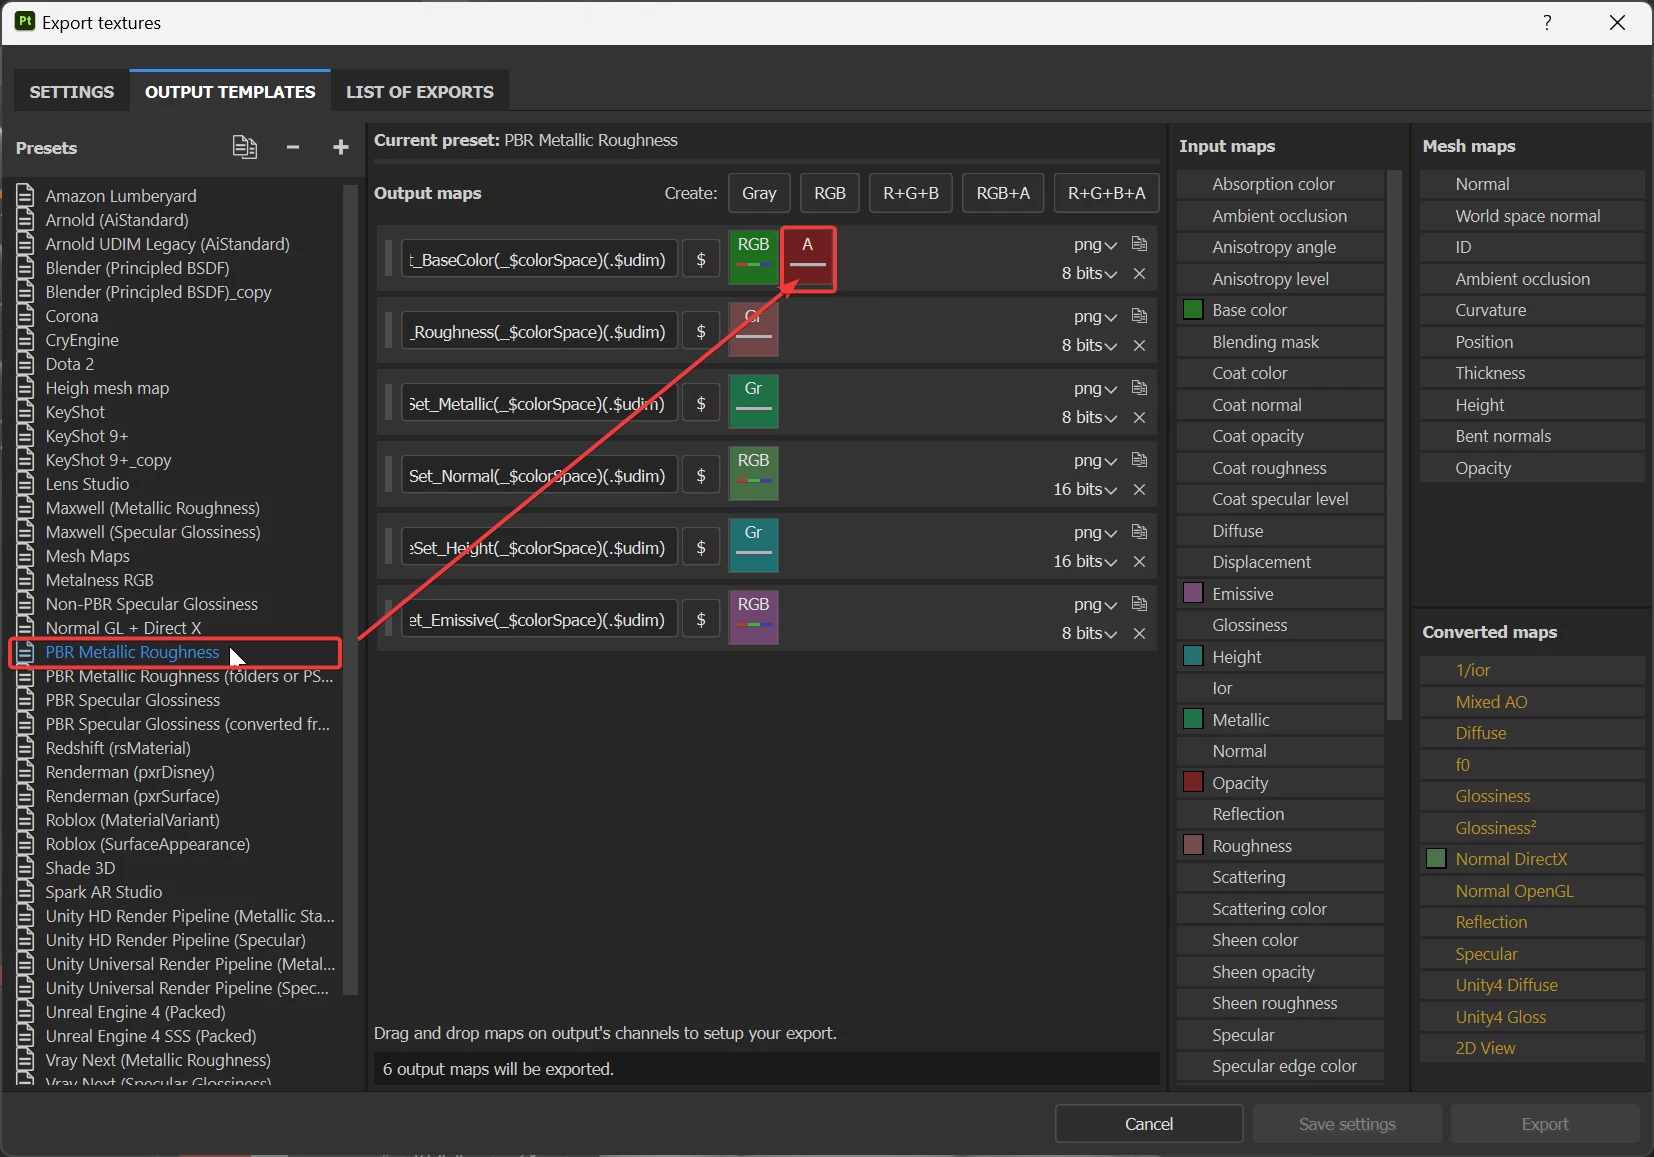Choose the World space normal mesh map

coord(1532,216)
